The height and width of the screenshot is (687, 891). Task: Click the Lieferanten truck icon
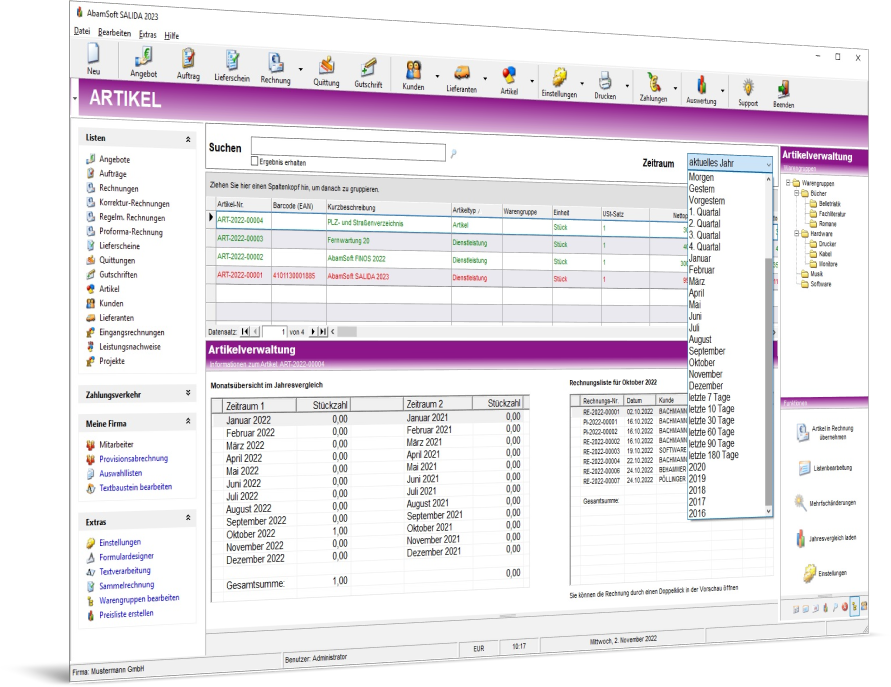[461, 75]
